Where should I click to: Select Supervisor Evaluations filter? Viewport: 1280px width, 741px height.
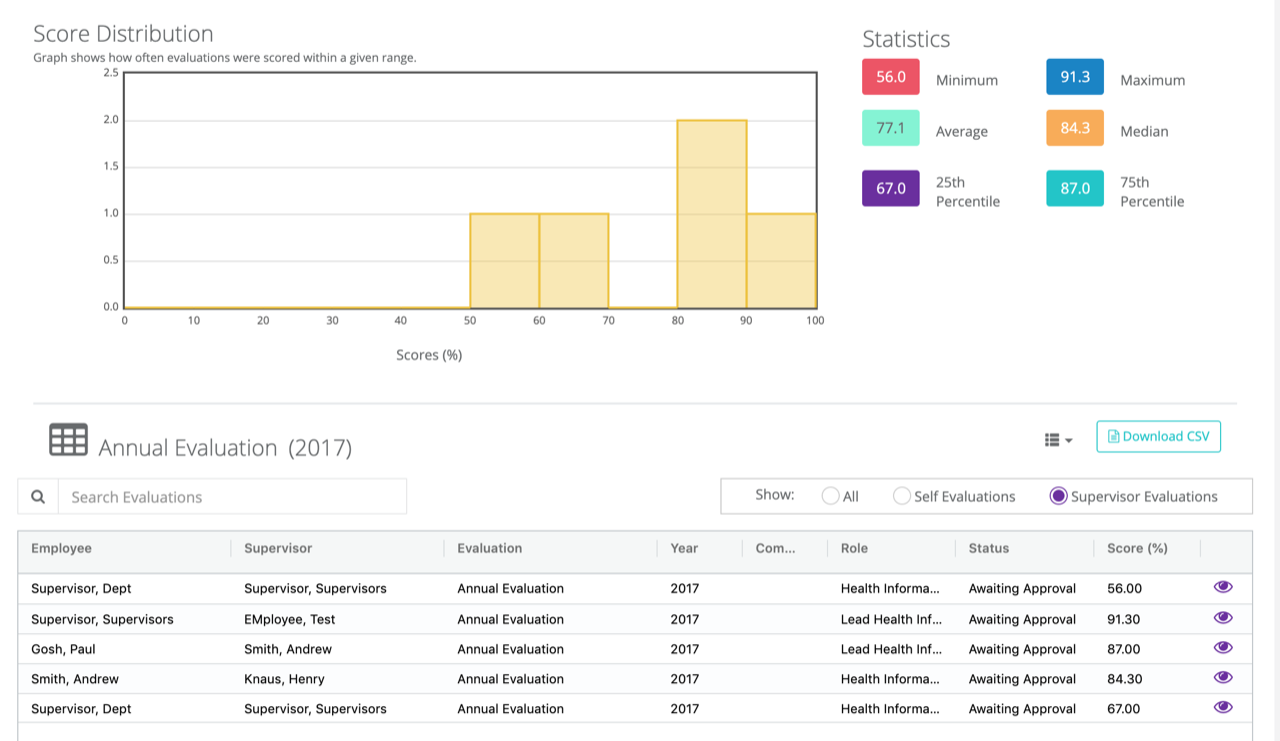tap(1058, 496)
